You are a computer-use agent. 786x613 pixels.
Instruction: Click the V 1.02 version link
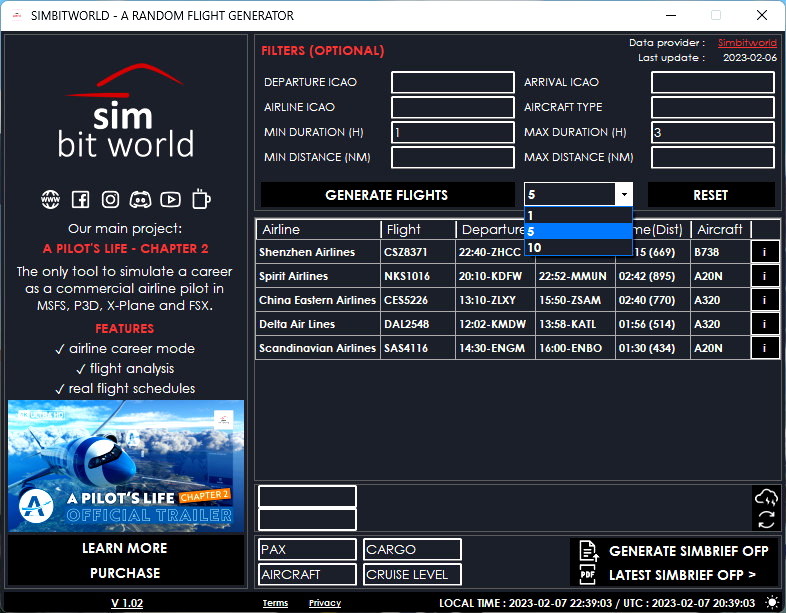pyautogui.click(x=127, y=603)
